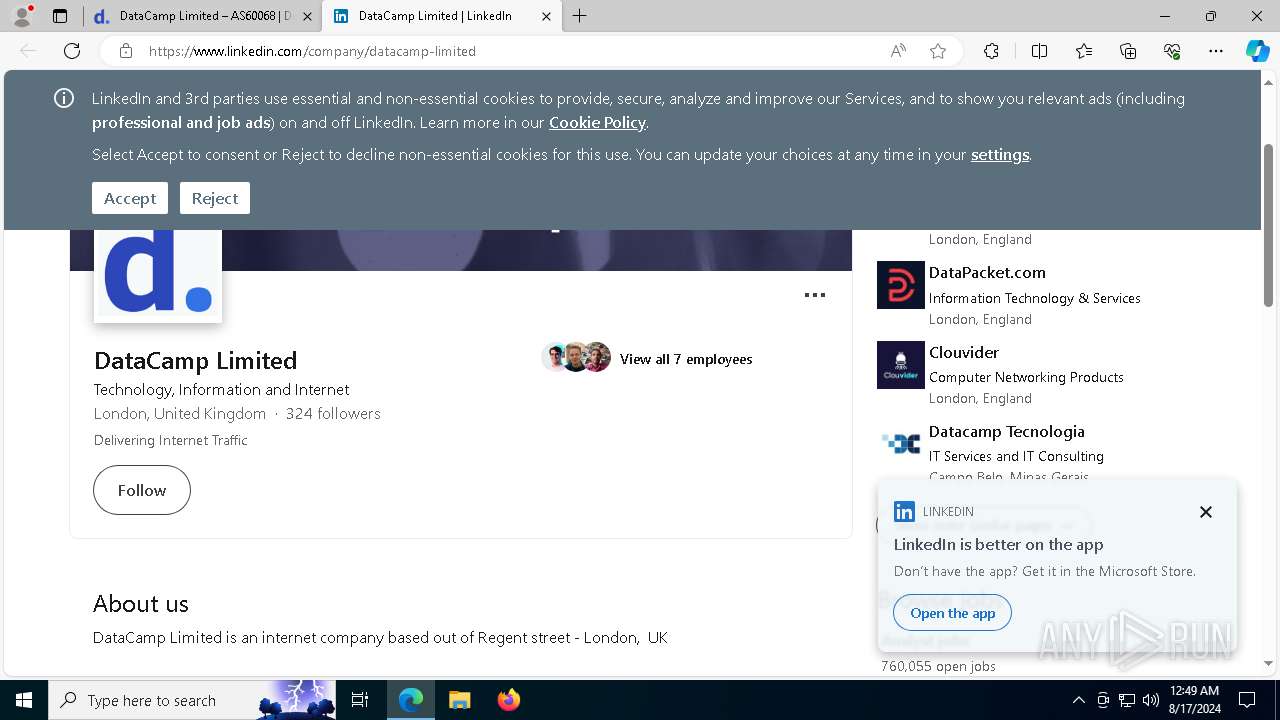This screenshot has height=720, width=1280.
Task: Click the DataCamp Limited company name heading
Action: click(x=195, y=360)
